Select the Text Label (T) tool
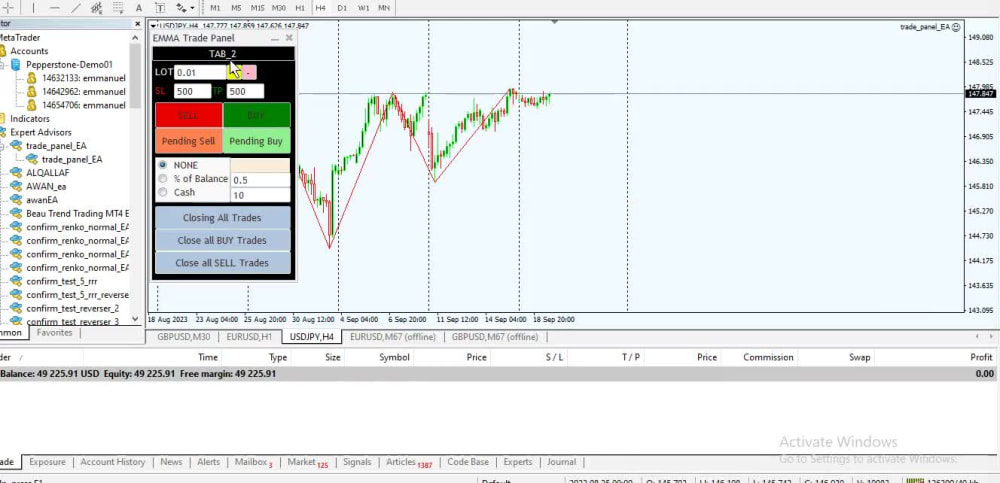 pyautogui.click(x=160, y=8)
